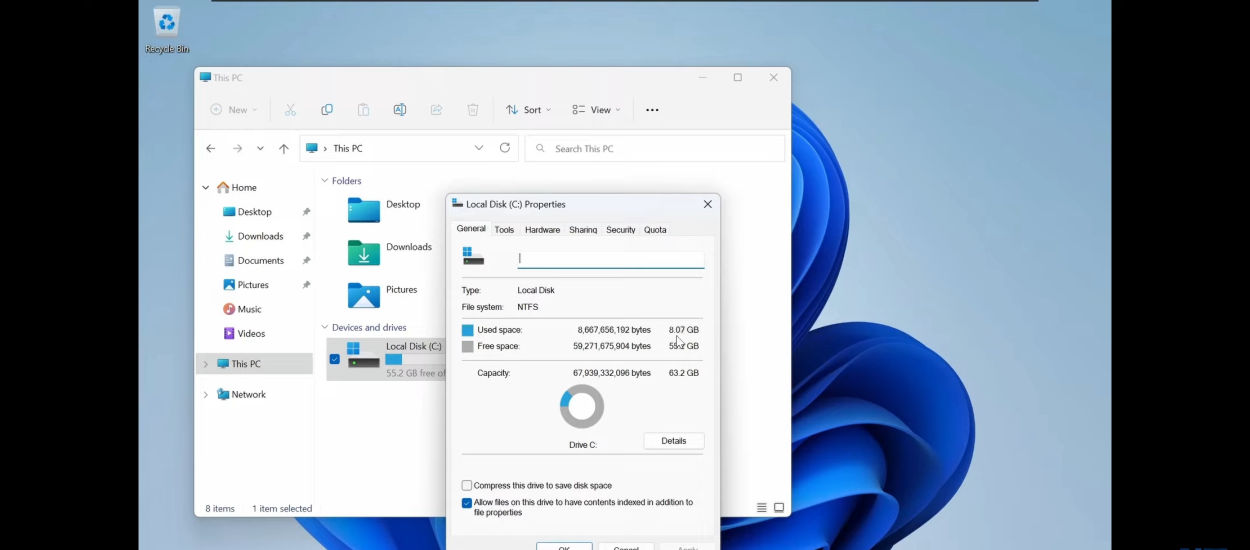The width and height of the screenshot is (1250, 550).
Task: Collapse the Folders group section
Action: coord(324,181)
